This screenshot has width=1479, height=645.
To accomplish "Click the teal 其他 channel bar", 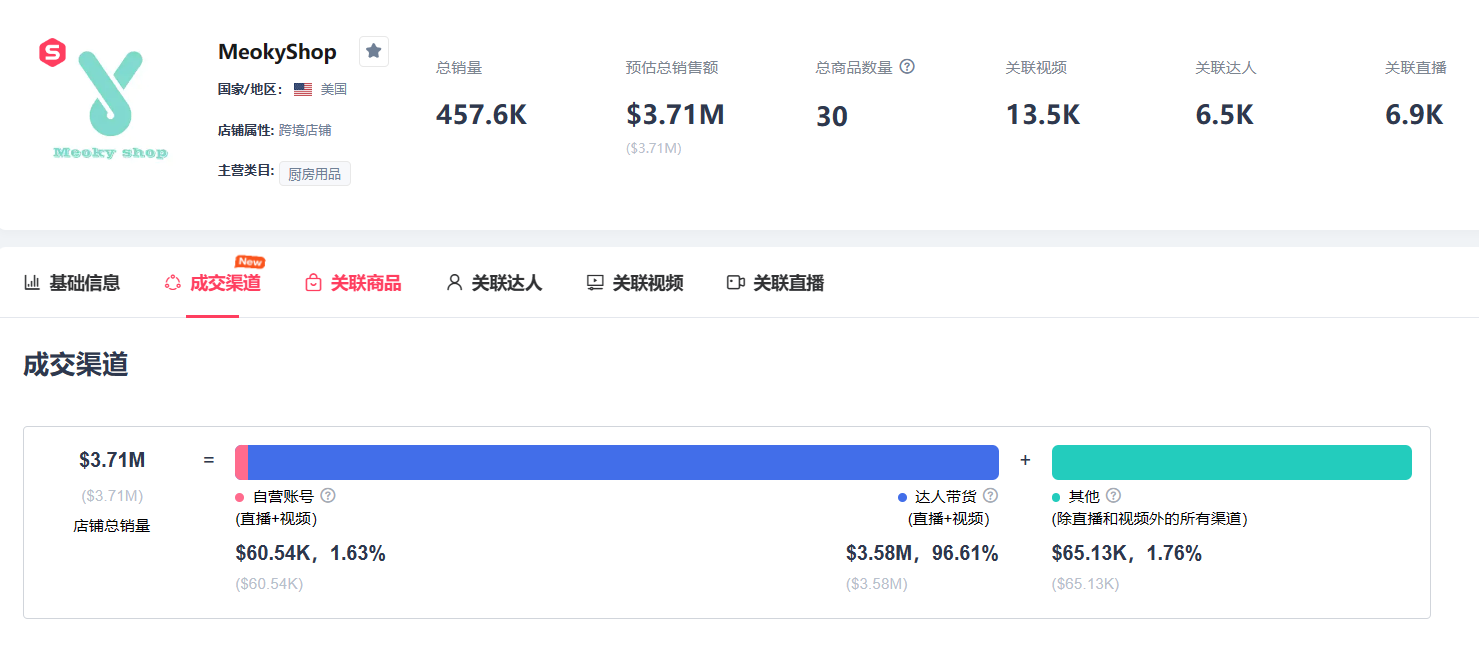I will 1231,462.
